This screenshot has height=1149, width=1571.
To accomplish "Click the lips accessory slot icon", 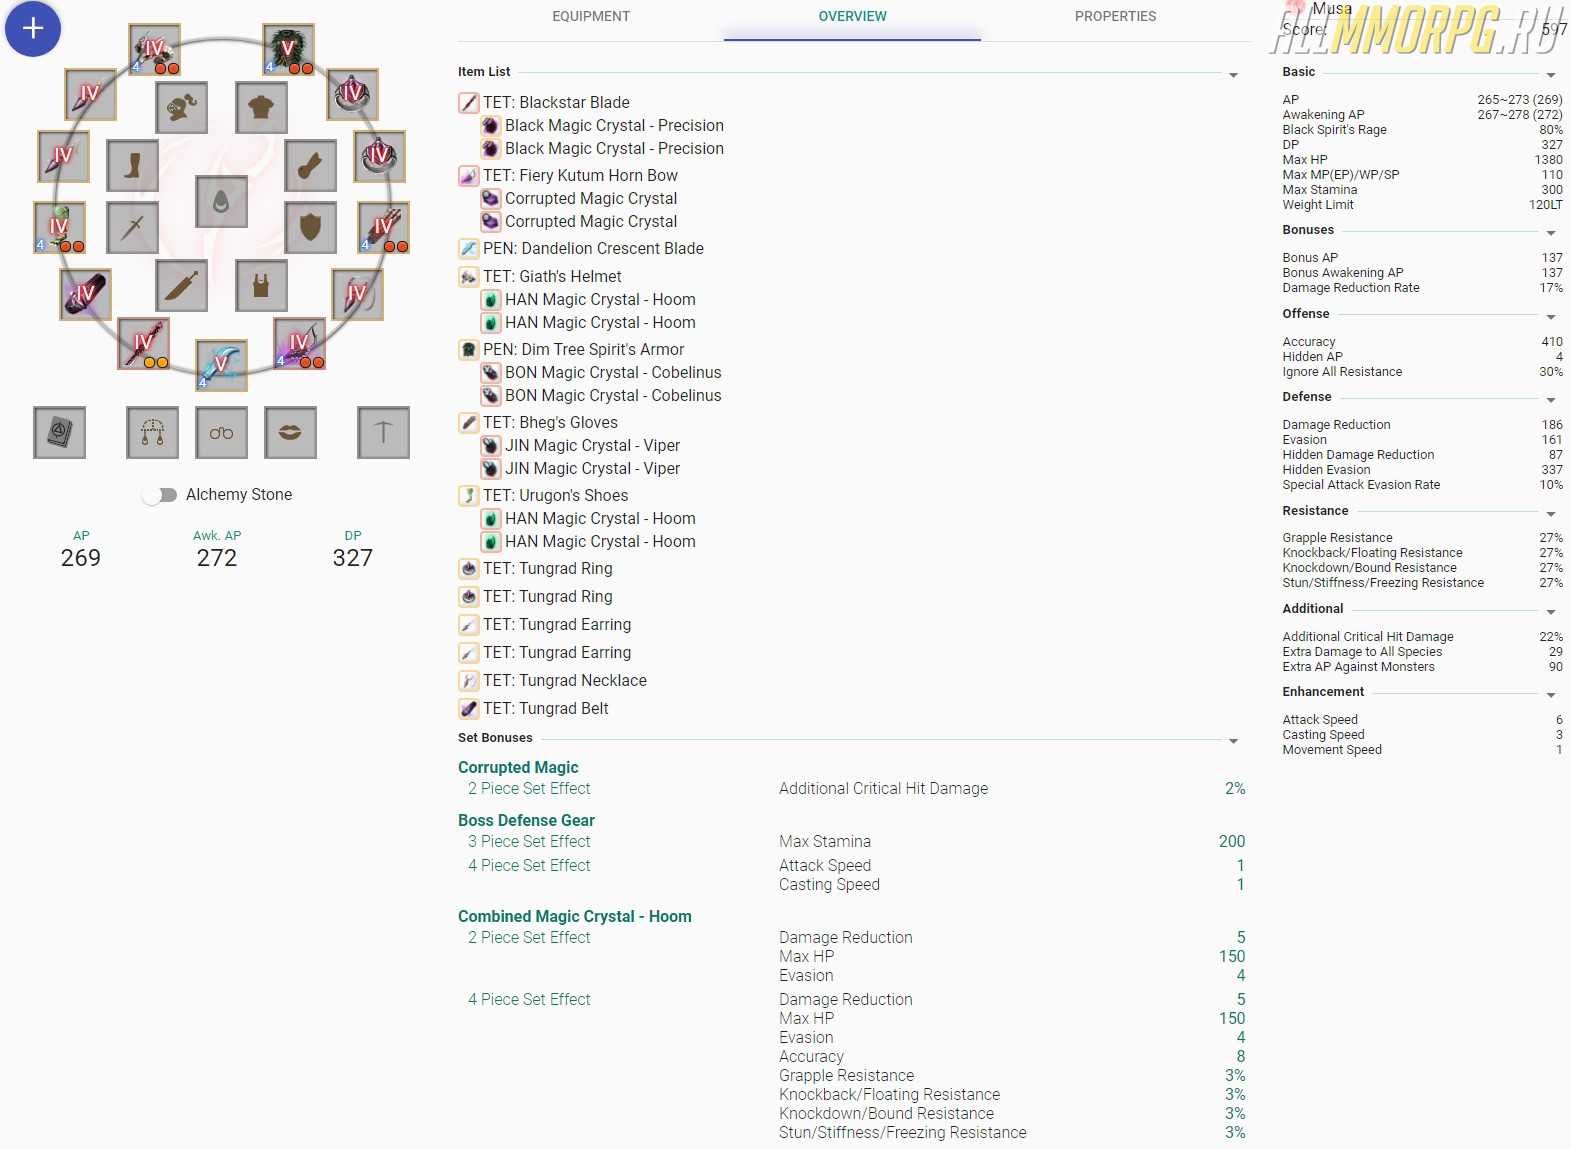I will pos(290,433).
